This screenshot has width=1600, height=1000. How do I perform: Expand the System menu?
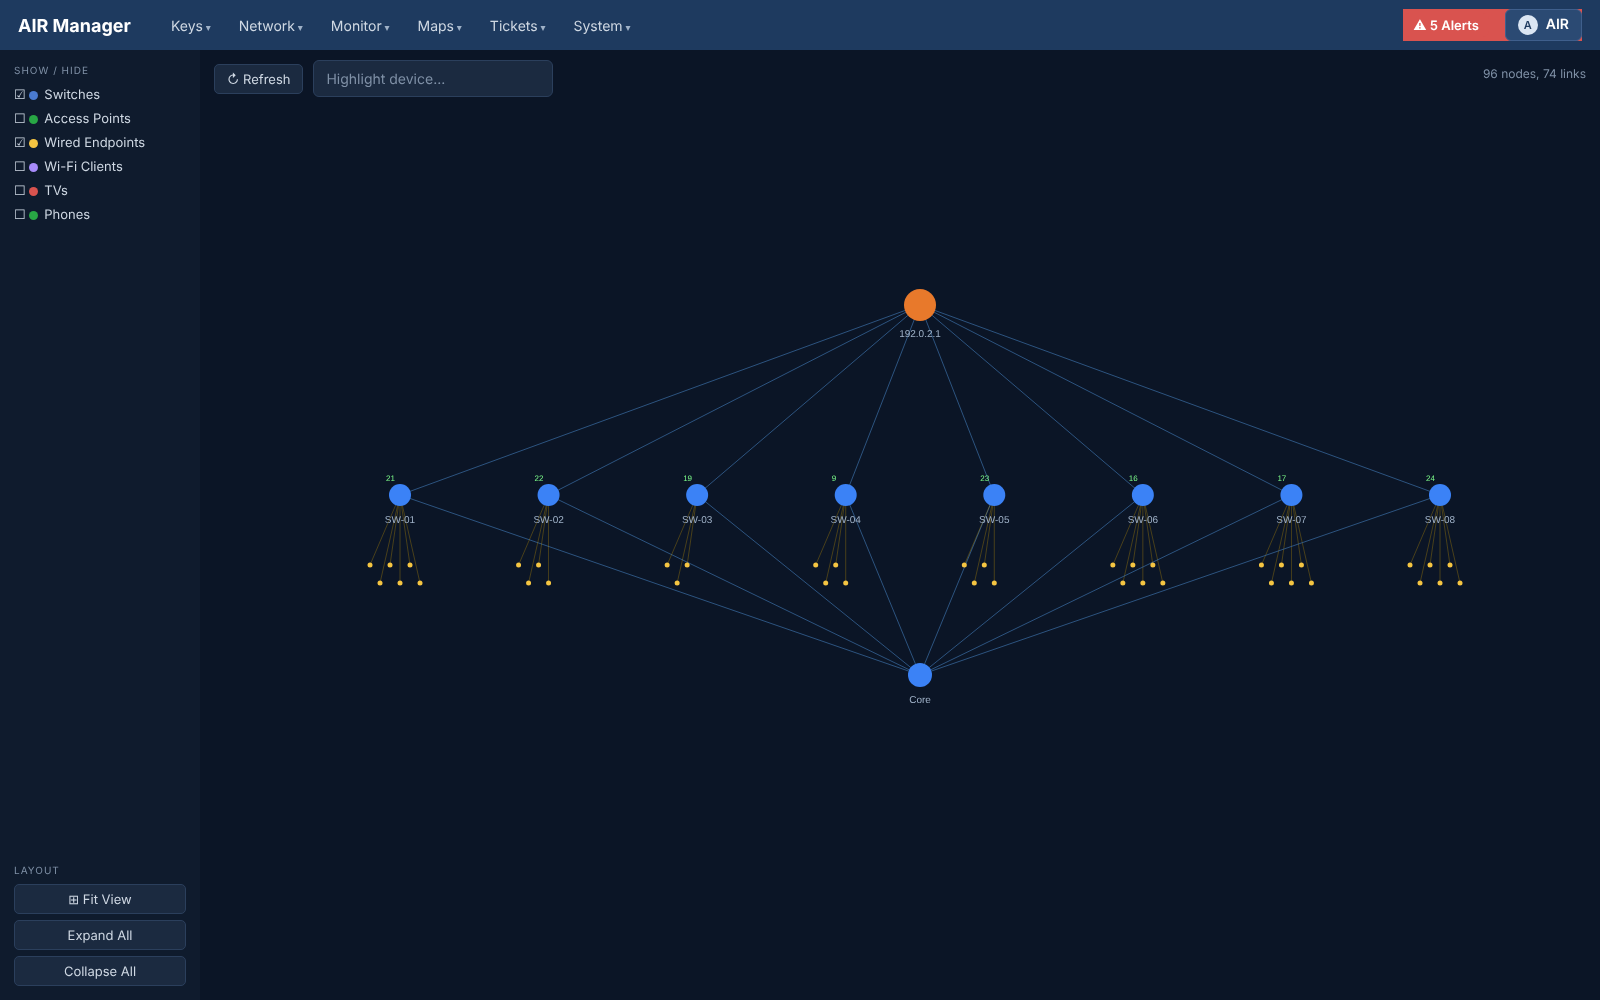601,26
